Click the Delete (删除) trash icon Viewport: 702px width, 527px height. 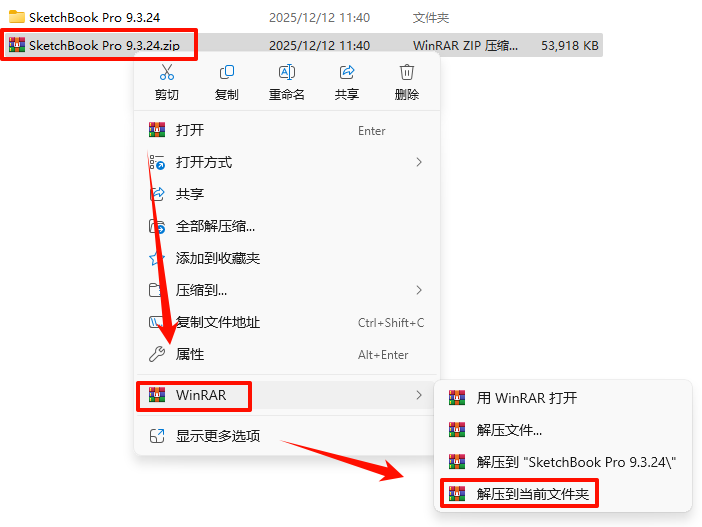407,72
